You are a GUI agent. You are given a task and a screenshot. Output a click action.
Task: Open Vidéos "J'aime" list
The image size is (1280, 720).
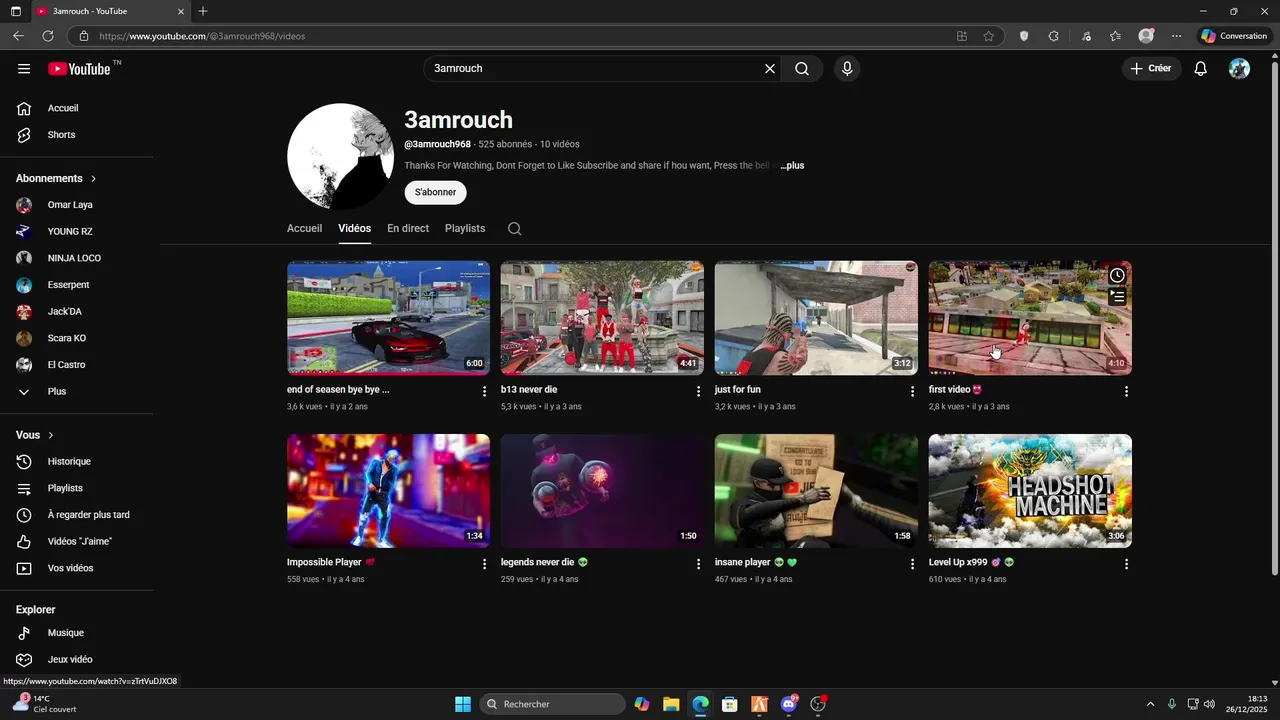click(x=77, y=542)
